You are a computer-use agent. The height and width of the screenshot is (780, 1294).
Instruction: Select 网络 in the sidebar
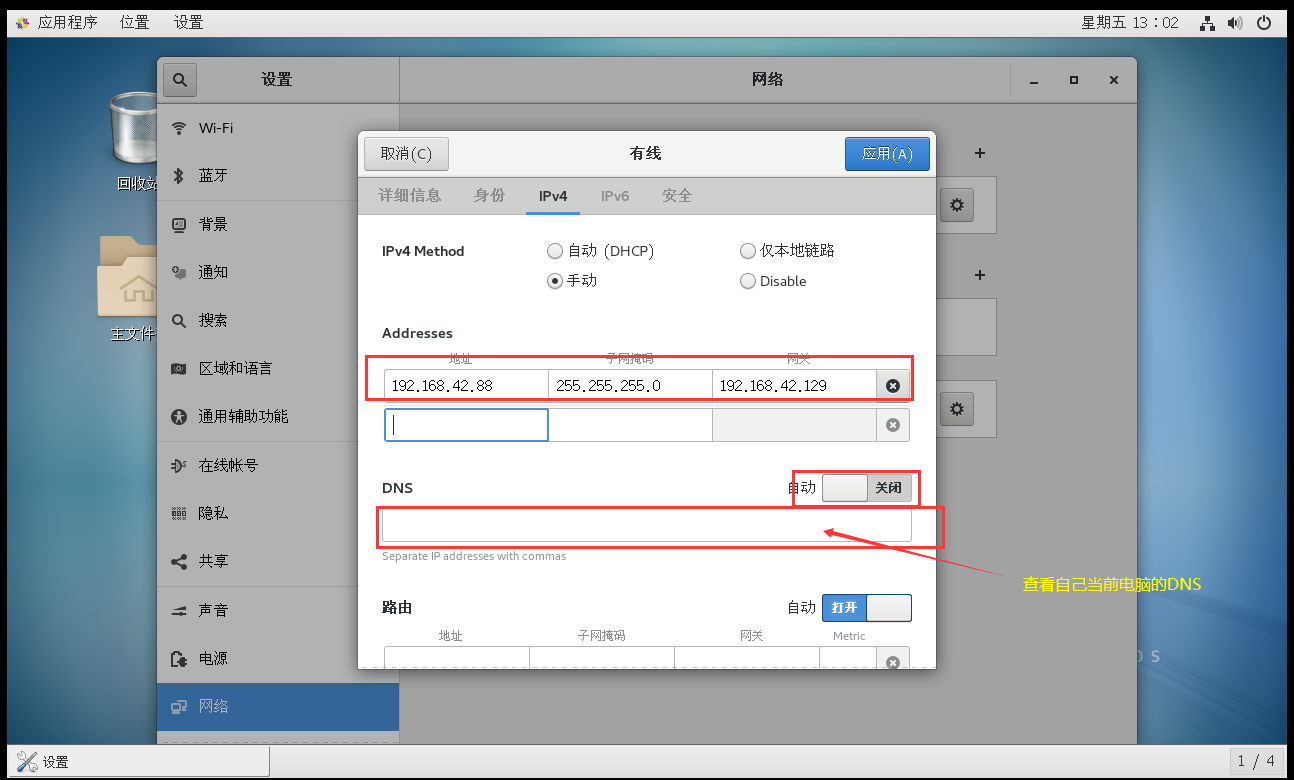click(x=278, y=706)
